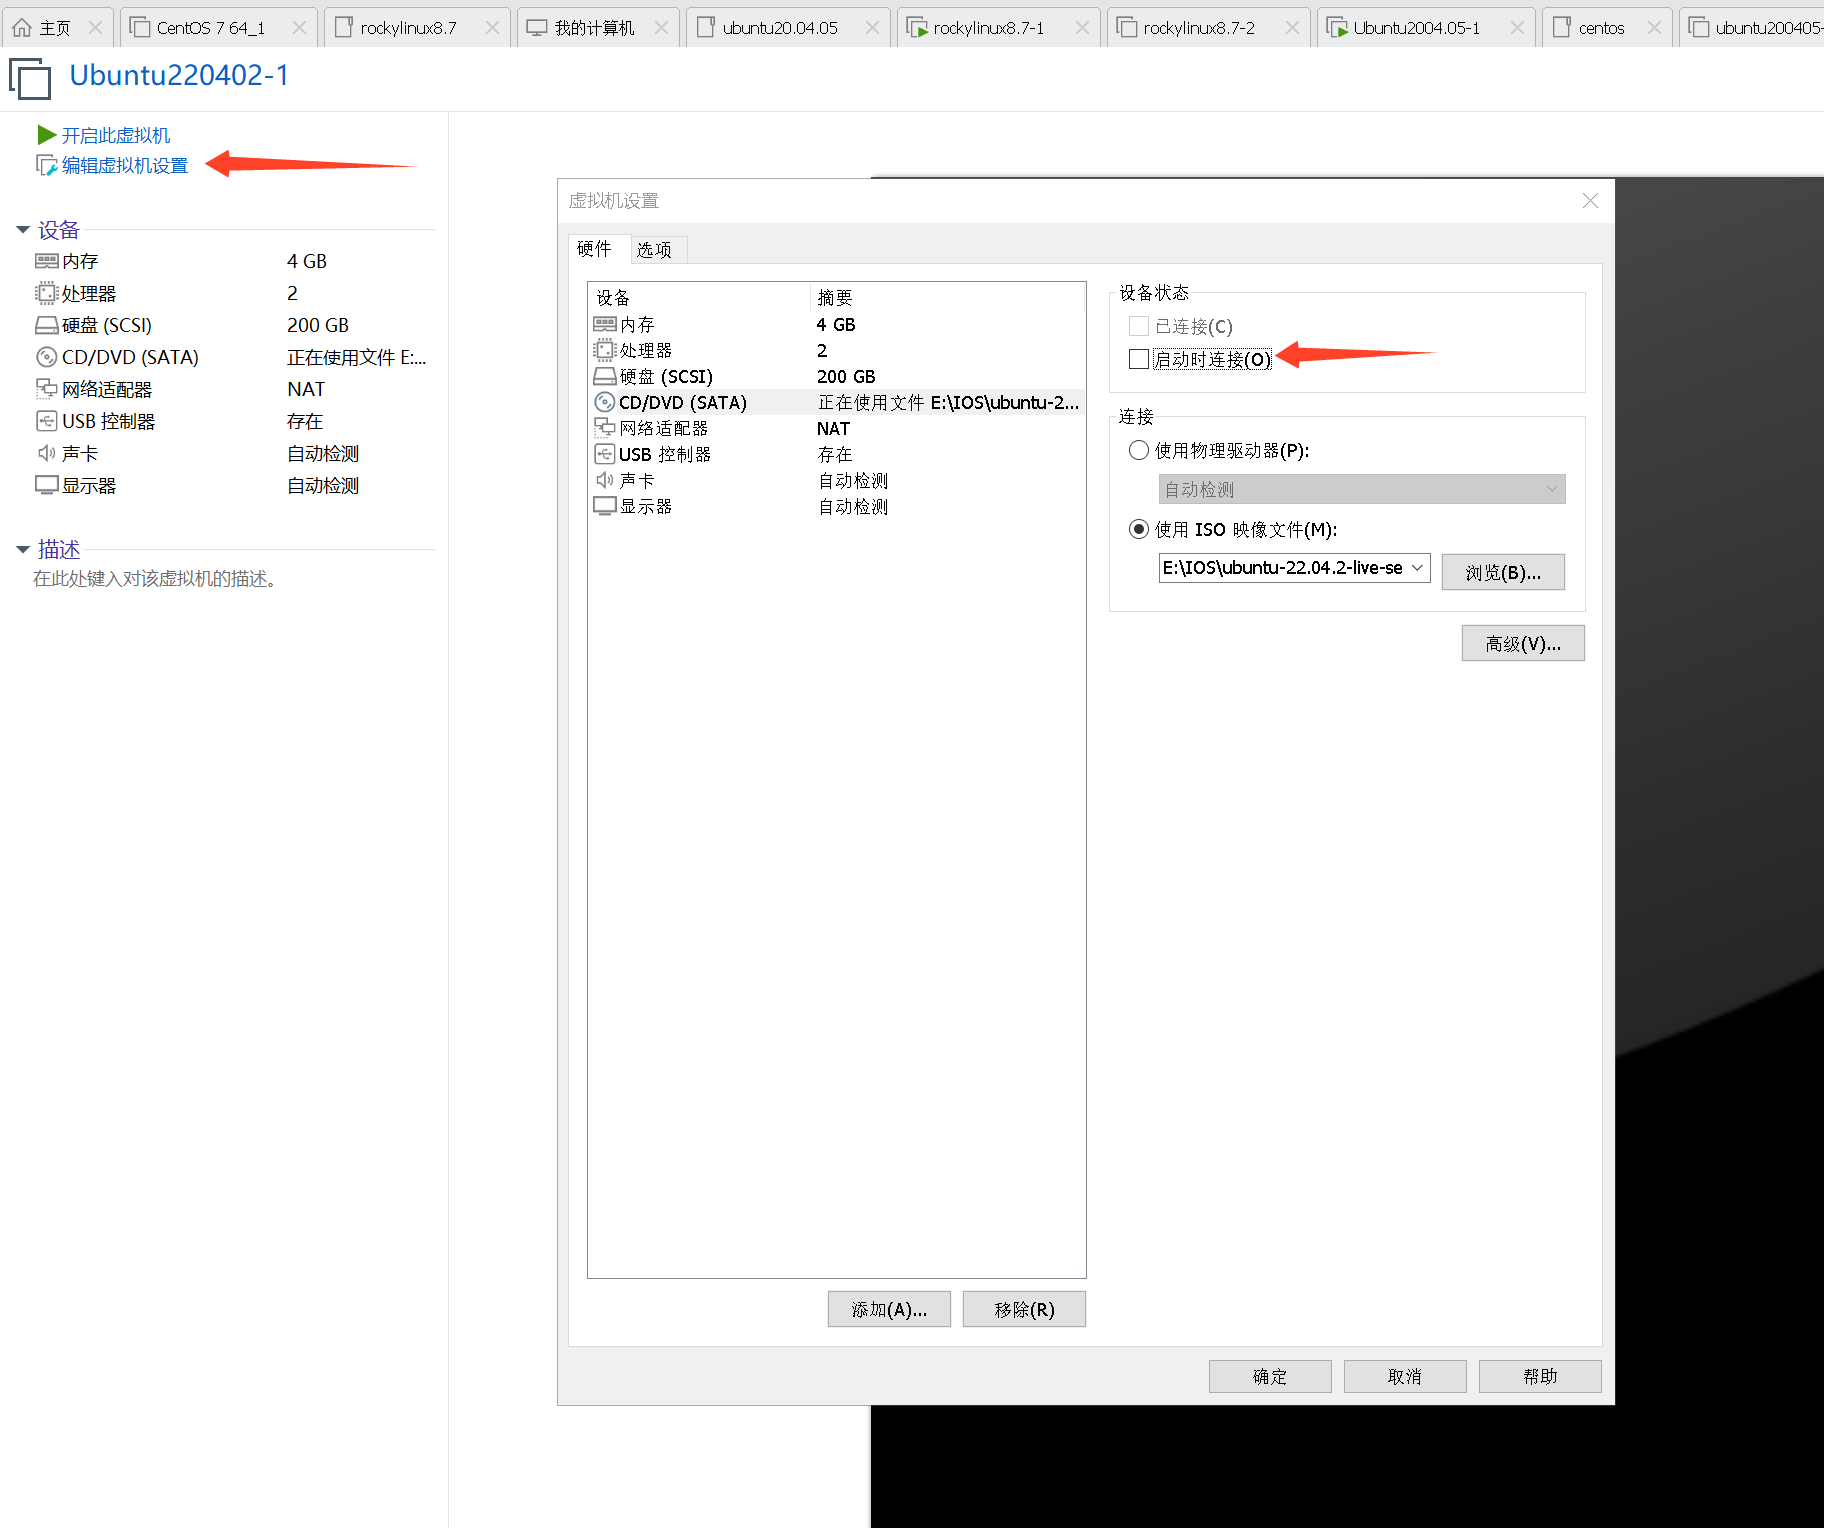Close the 虚拟机设置 dialog with the X
The image size is (1824, 1528).
tap(1590, 200)
